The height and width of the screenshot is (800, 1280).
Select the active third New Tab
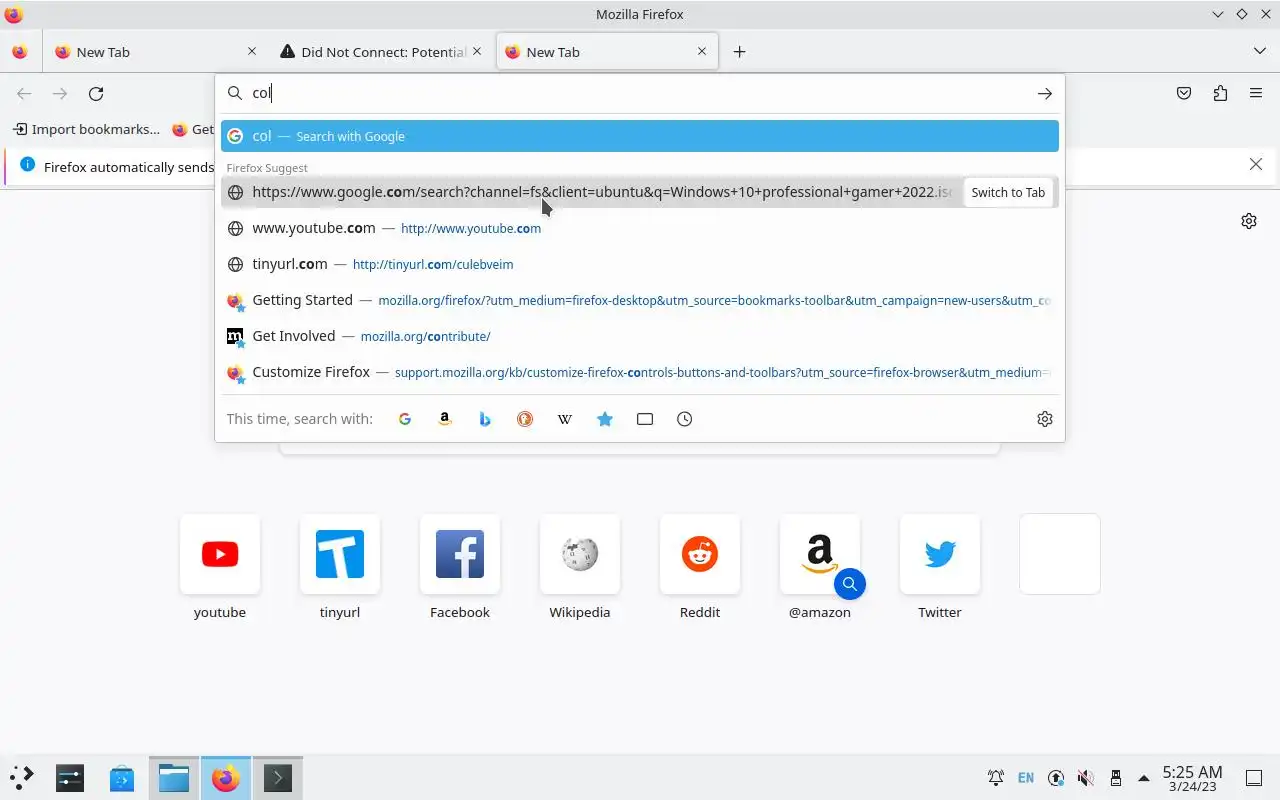click(607, 52)
